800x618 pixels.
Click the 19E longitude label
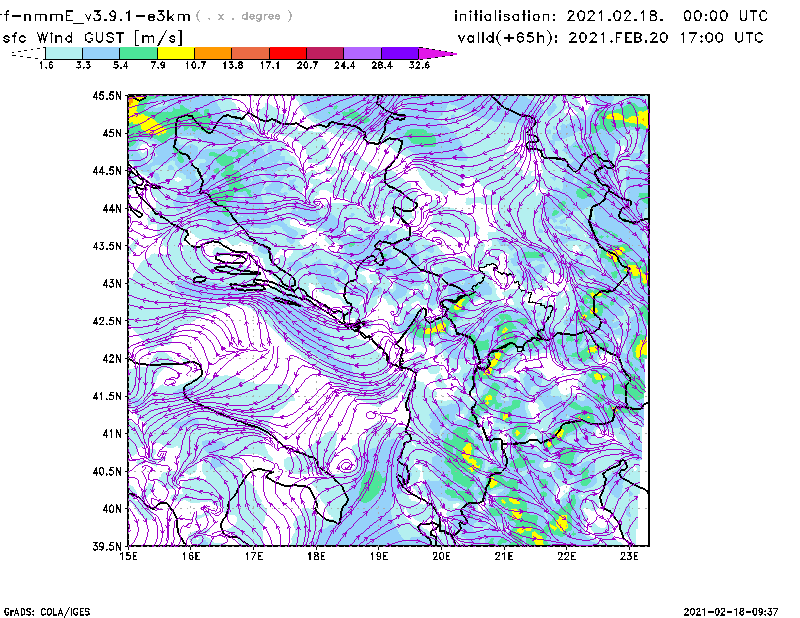point(379,556)
